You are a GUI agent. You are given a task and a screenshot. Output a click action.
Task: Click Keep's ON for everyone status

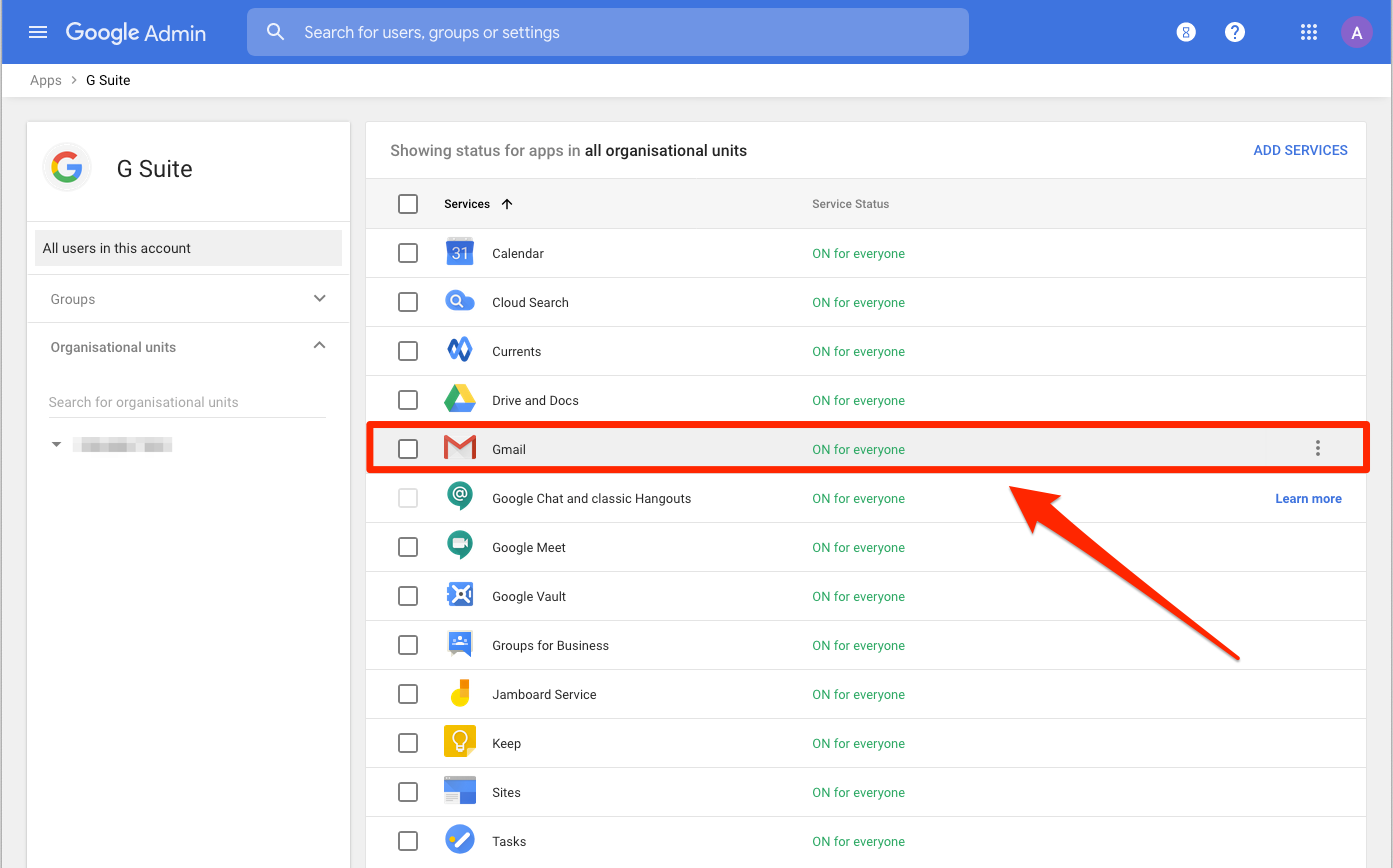pos(858,743)
